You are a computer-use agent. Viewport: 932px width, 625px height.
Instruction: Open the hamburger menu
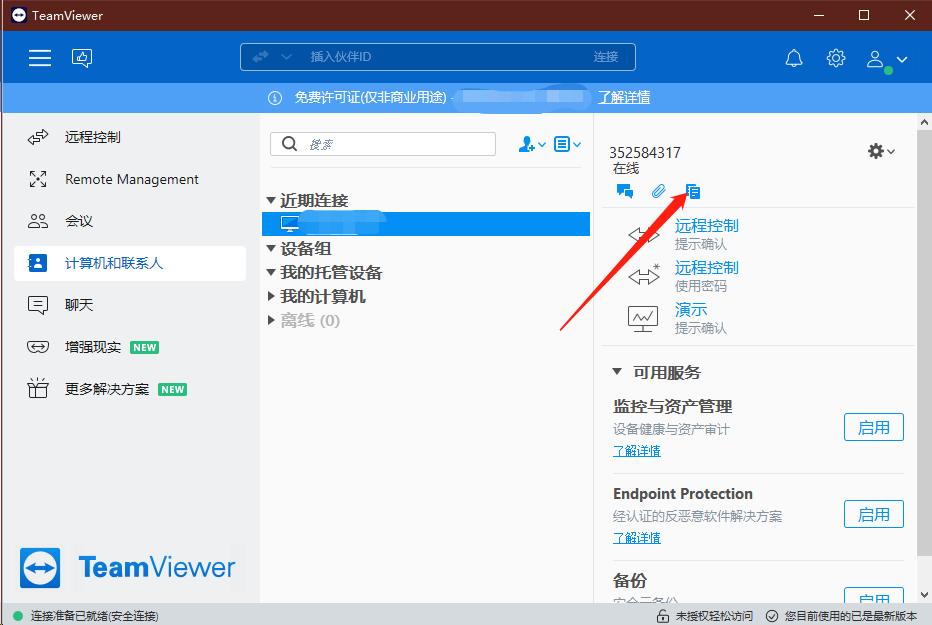(40, 58)
